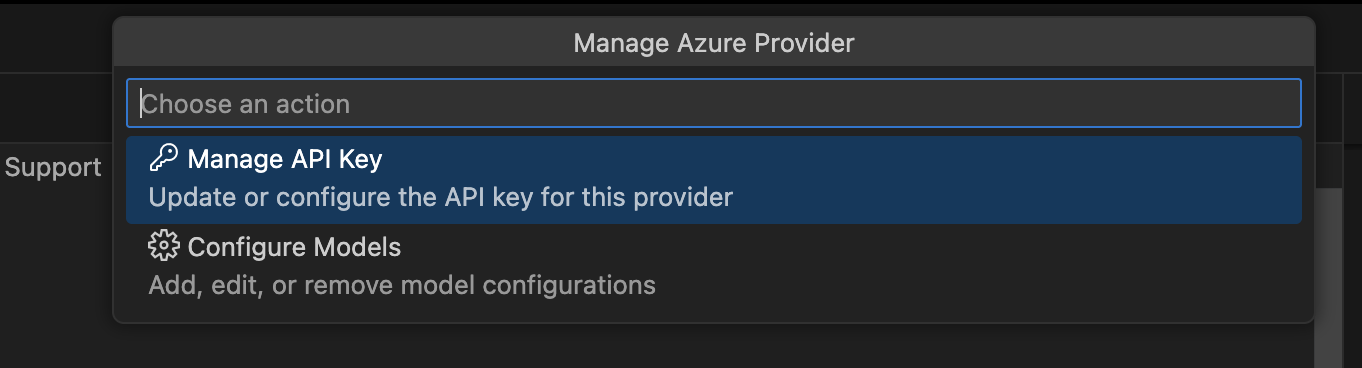Focus the Choose an action input field
Screen dimensions: 1362x368
coord(714,103)
